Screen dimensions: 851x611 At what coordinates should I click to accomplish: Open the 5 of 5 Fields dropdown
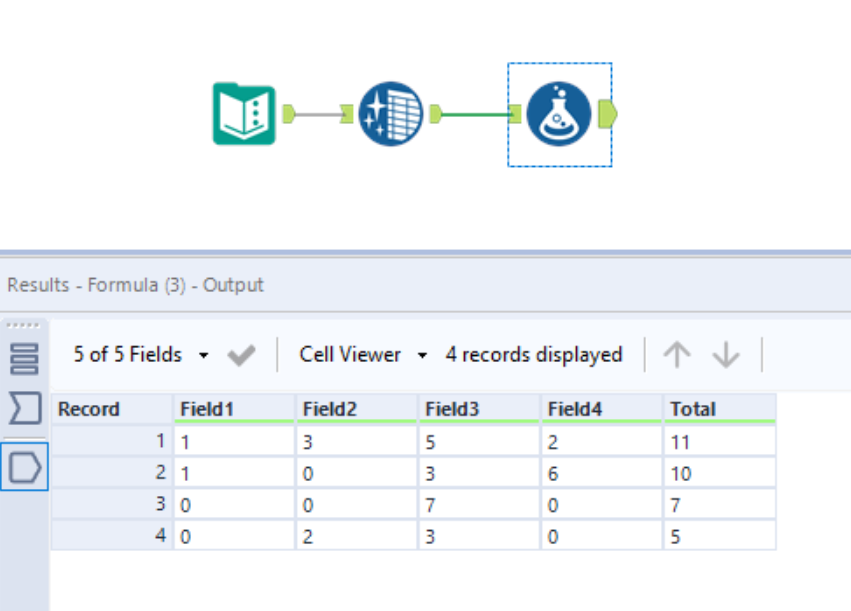click(141, 355)
